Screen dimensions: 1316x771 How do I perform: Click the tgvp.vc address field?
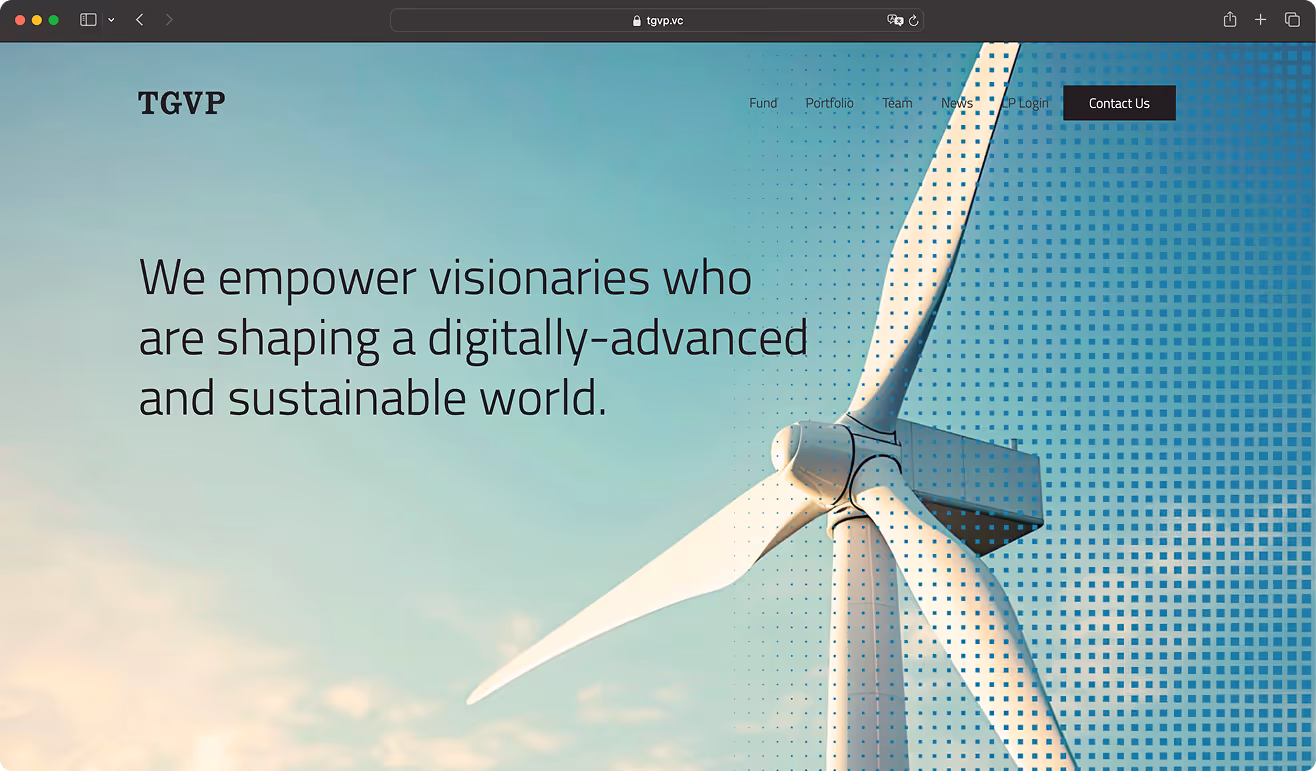coord(657,20)
